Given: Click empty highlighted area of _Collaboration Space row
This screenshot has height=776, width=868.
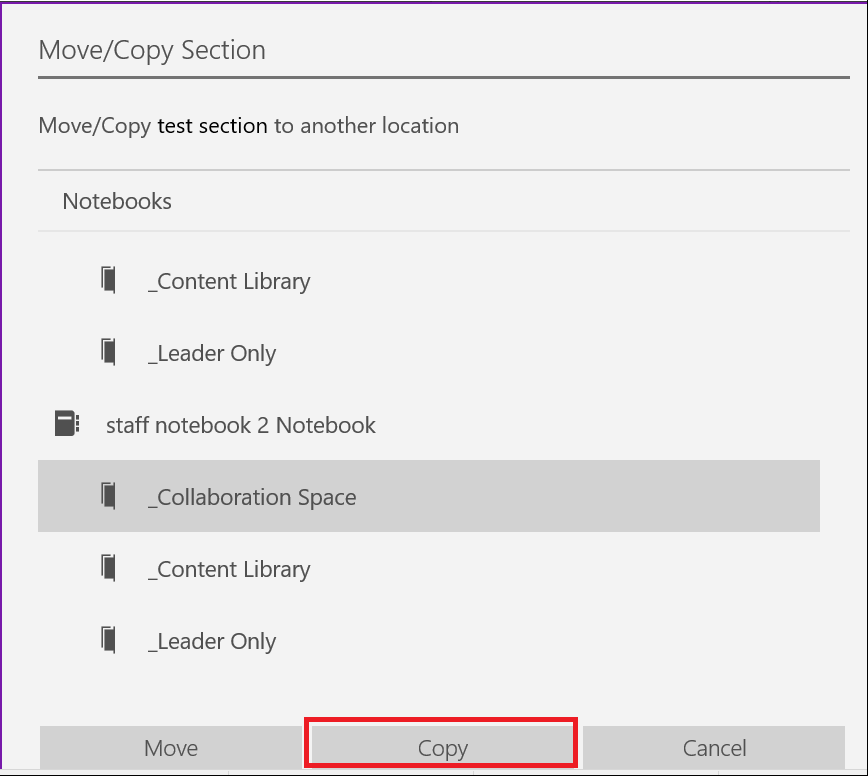Looking at the screenshot, I should click(587, 496).
